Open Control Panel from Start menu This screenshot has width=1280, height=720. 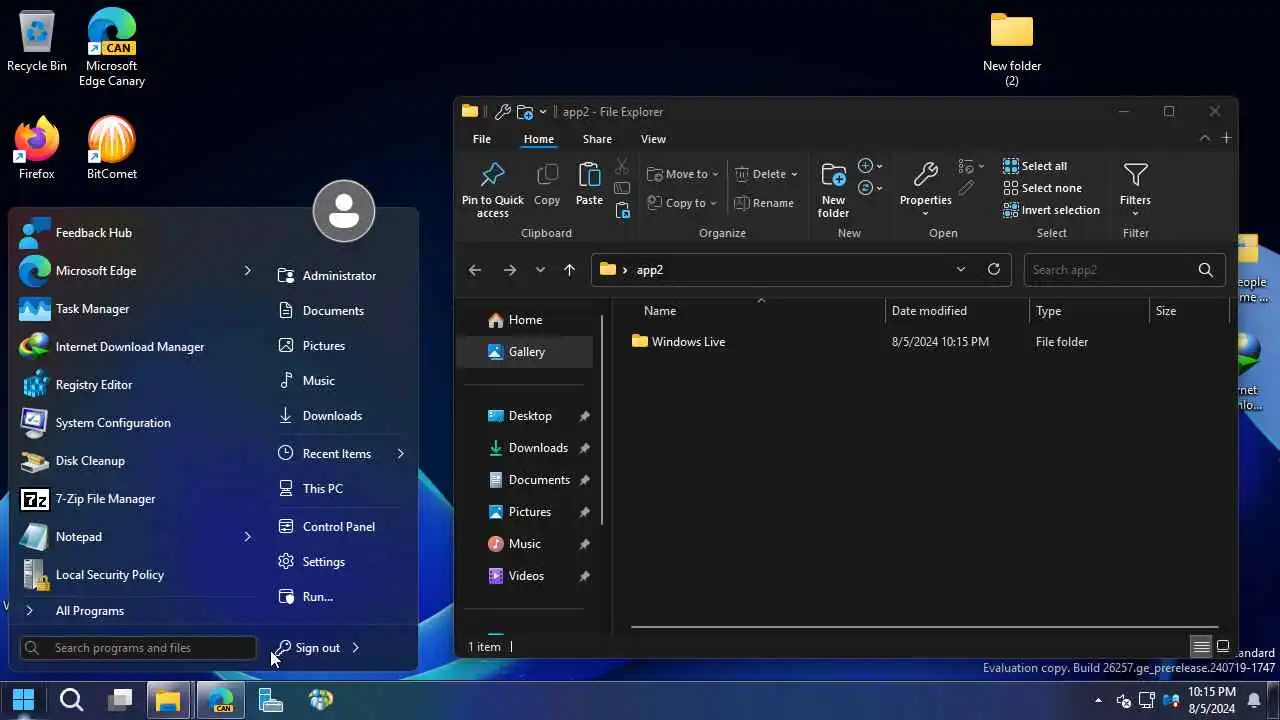click(x=340, y=527)
